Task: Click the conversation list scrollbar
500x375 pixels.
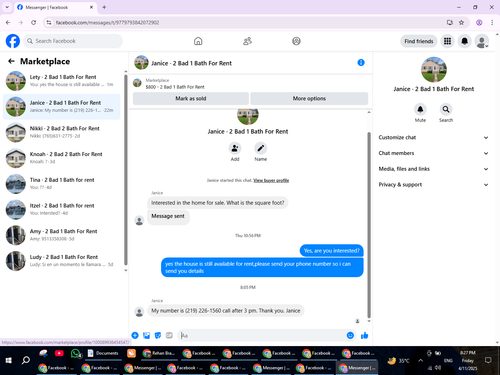Action: (x=125, y=170)
